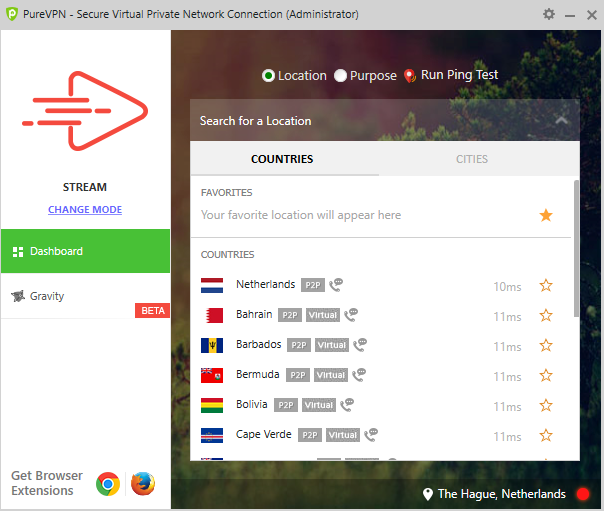Add Netherlands to favorites with star
Screen dimensions: 604x511
pos(545,285)
